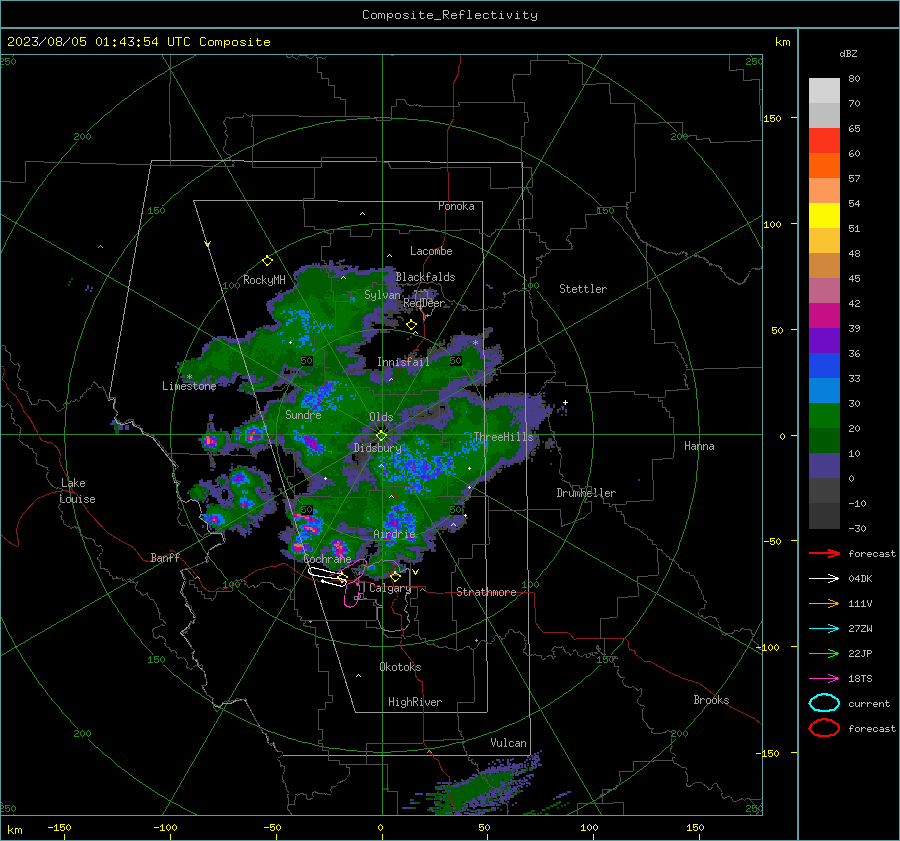Select the magenta 18TS arrow legend icon

click(824, 679)
